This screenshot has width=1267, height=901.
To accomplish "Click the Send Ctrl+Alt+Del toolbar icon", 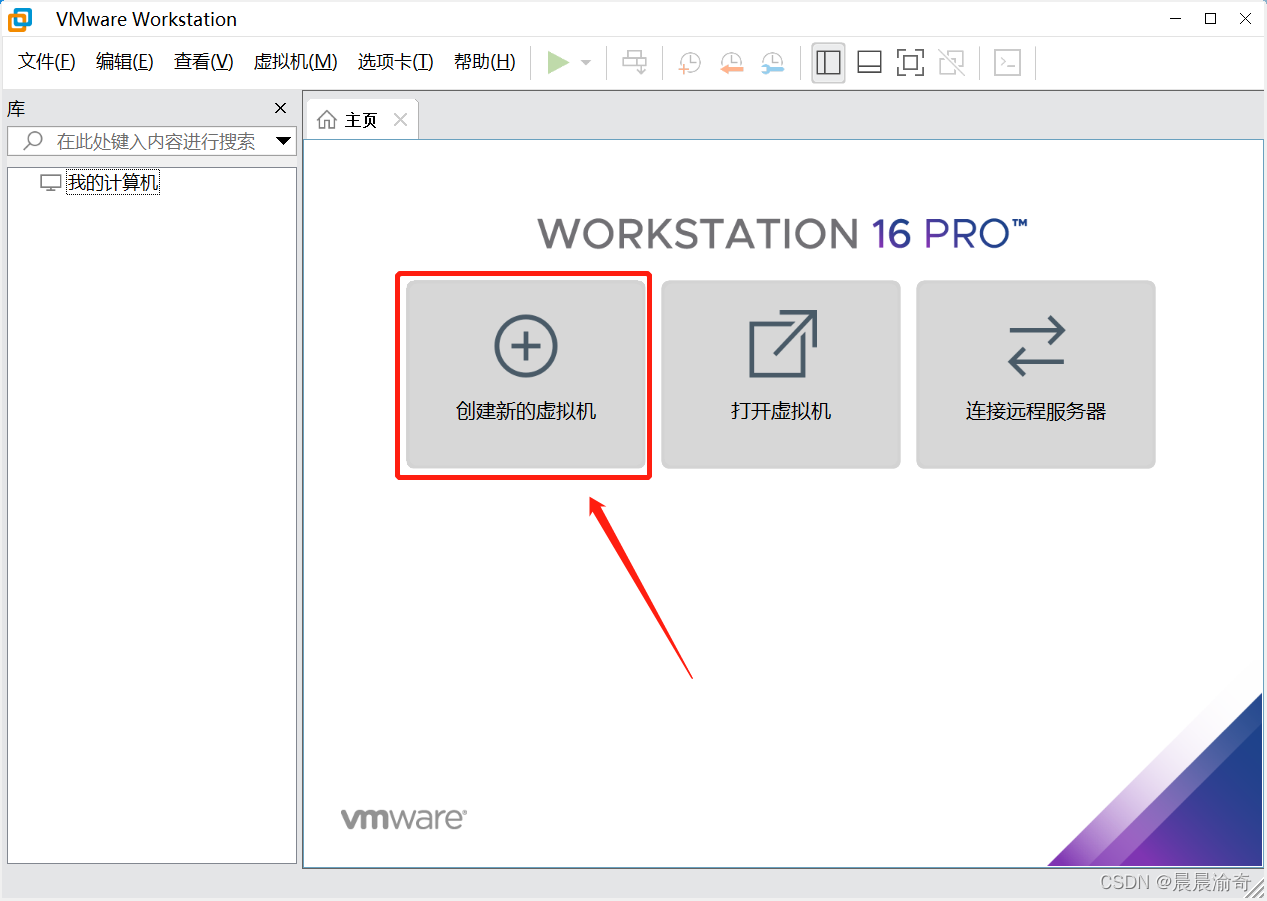I will click(x=635, y=62).
